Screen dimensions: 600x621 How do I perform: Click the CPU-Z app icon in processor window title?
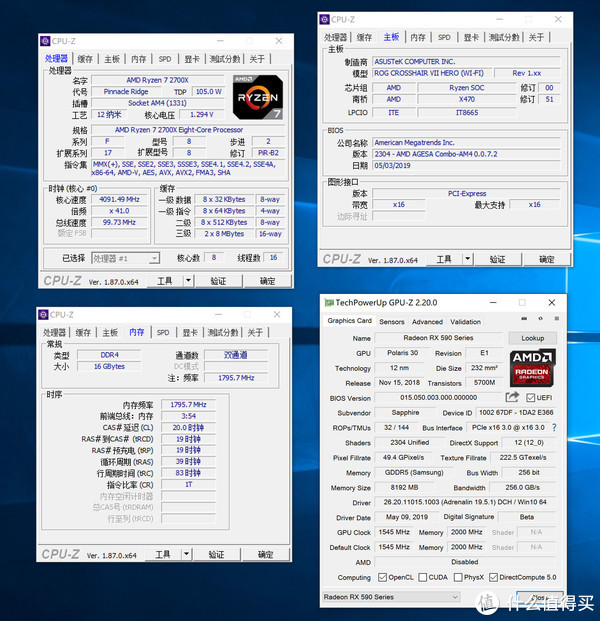(x=45, y=41)
